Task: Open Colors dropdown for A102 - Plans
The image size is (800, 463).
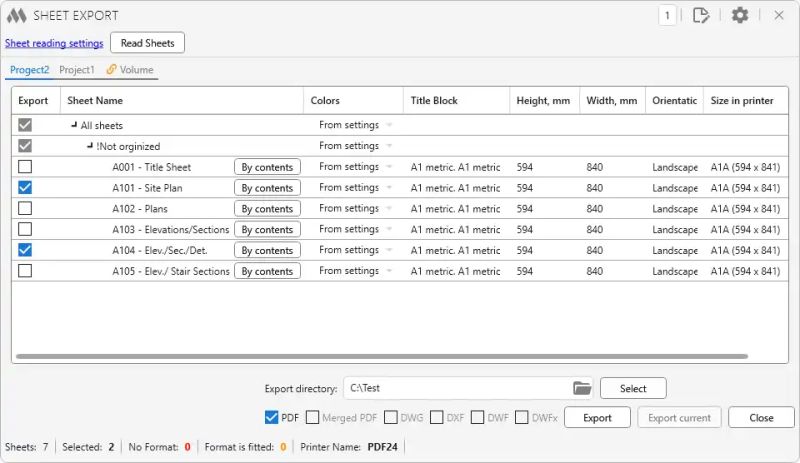Action: click(389, 209)
